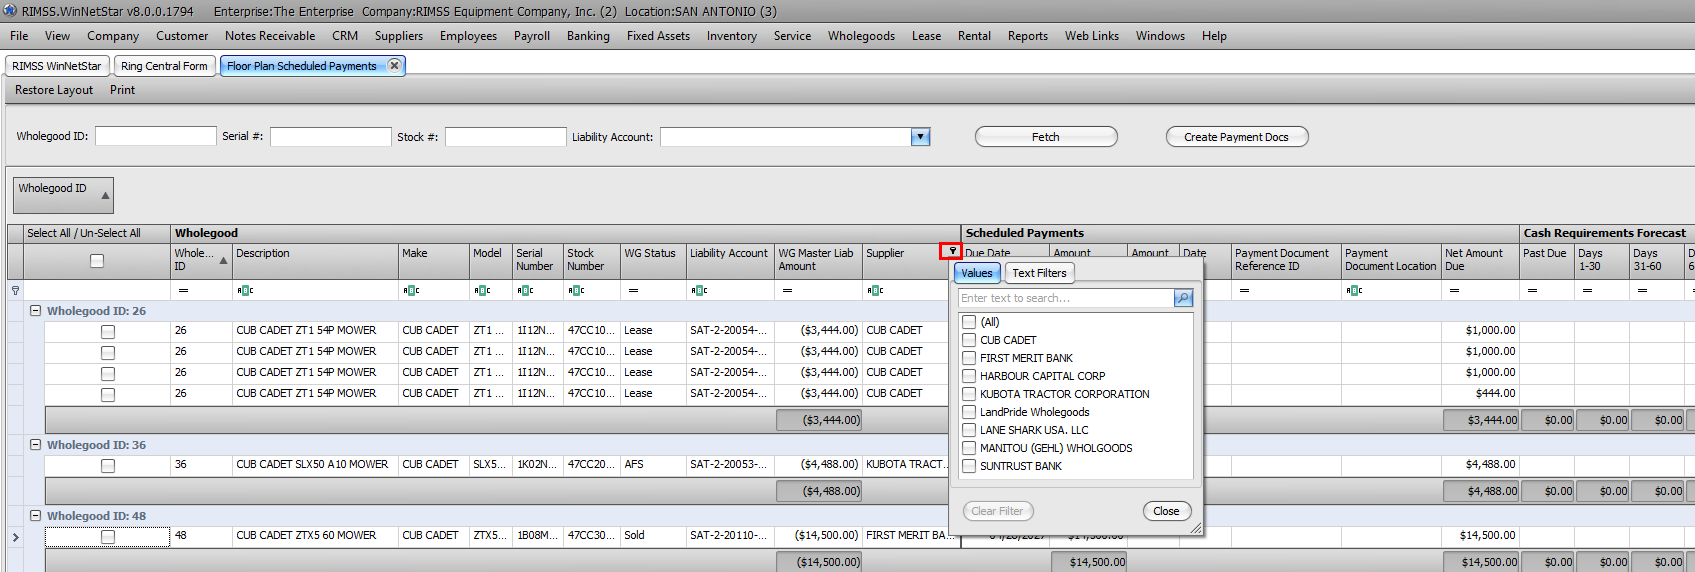This screenshot has height=572, width=1695.
Task: Click the Fetch button
Action: tap(1046, 137)
